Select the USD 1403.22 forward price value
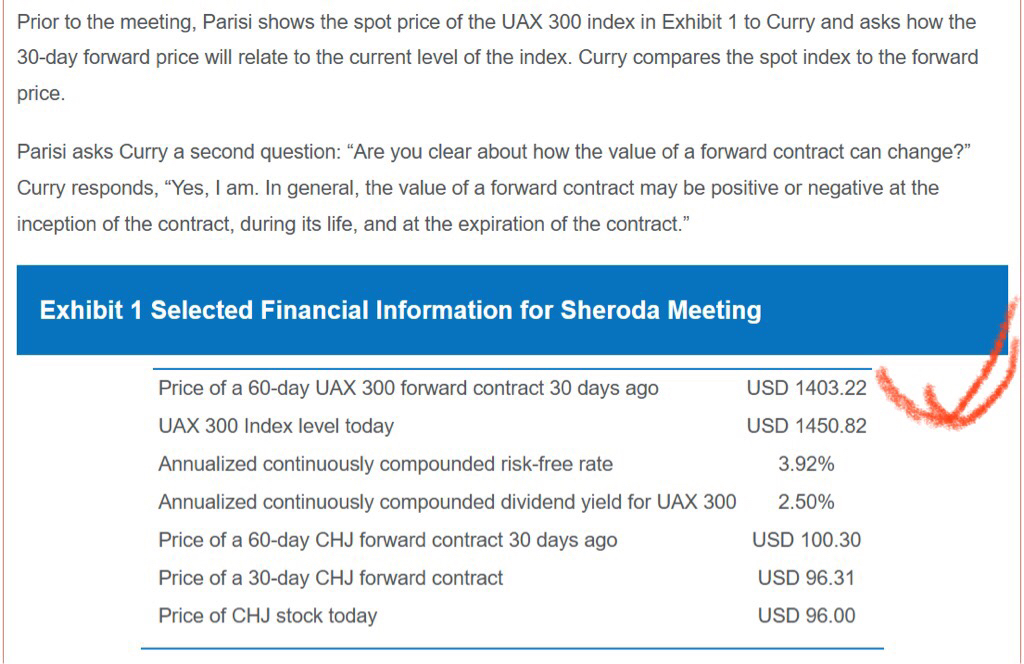 (x=806, y=388)
